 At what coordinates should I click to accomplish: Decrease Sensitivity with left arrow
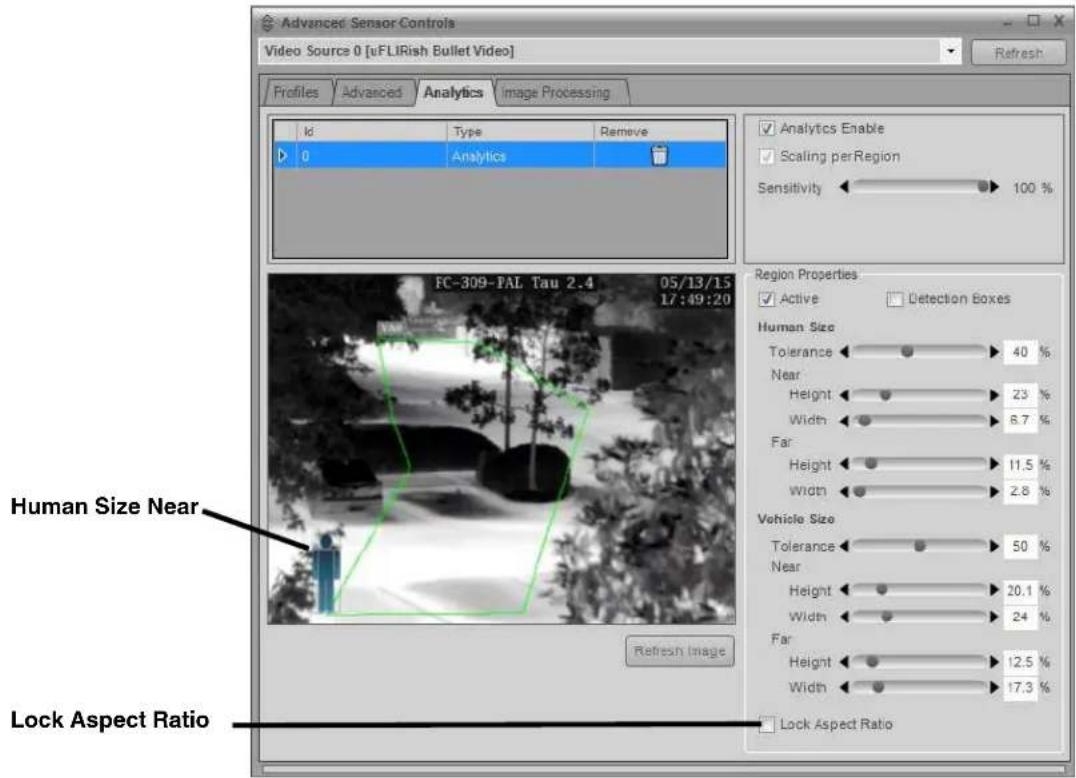pyautogui.click(x=844, y=187)
